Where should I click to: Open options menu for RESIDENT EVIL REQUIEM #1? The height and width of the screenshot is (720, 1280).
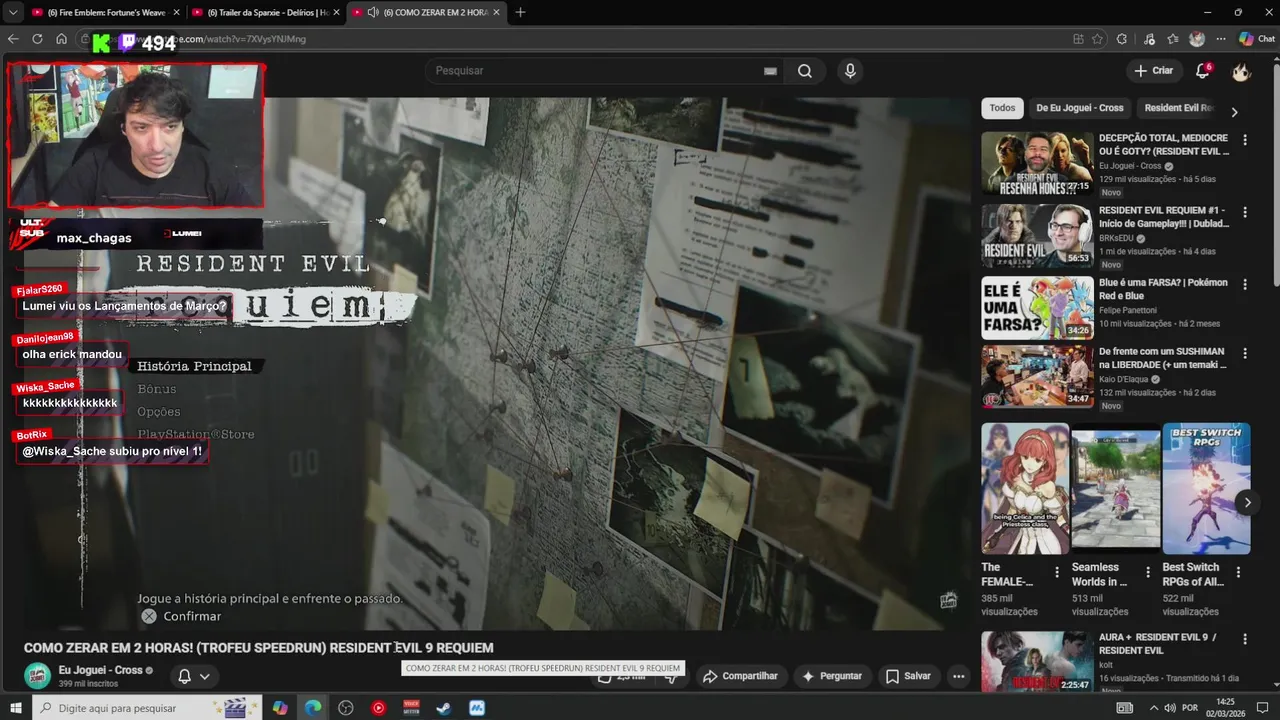[1245, 212]
